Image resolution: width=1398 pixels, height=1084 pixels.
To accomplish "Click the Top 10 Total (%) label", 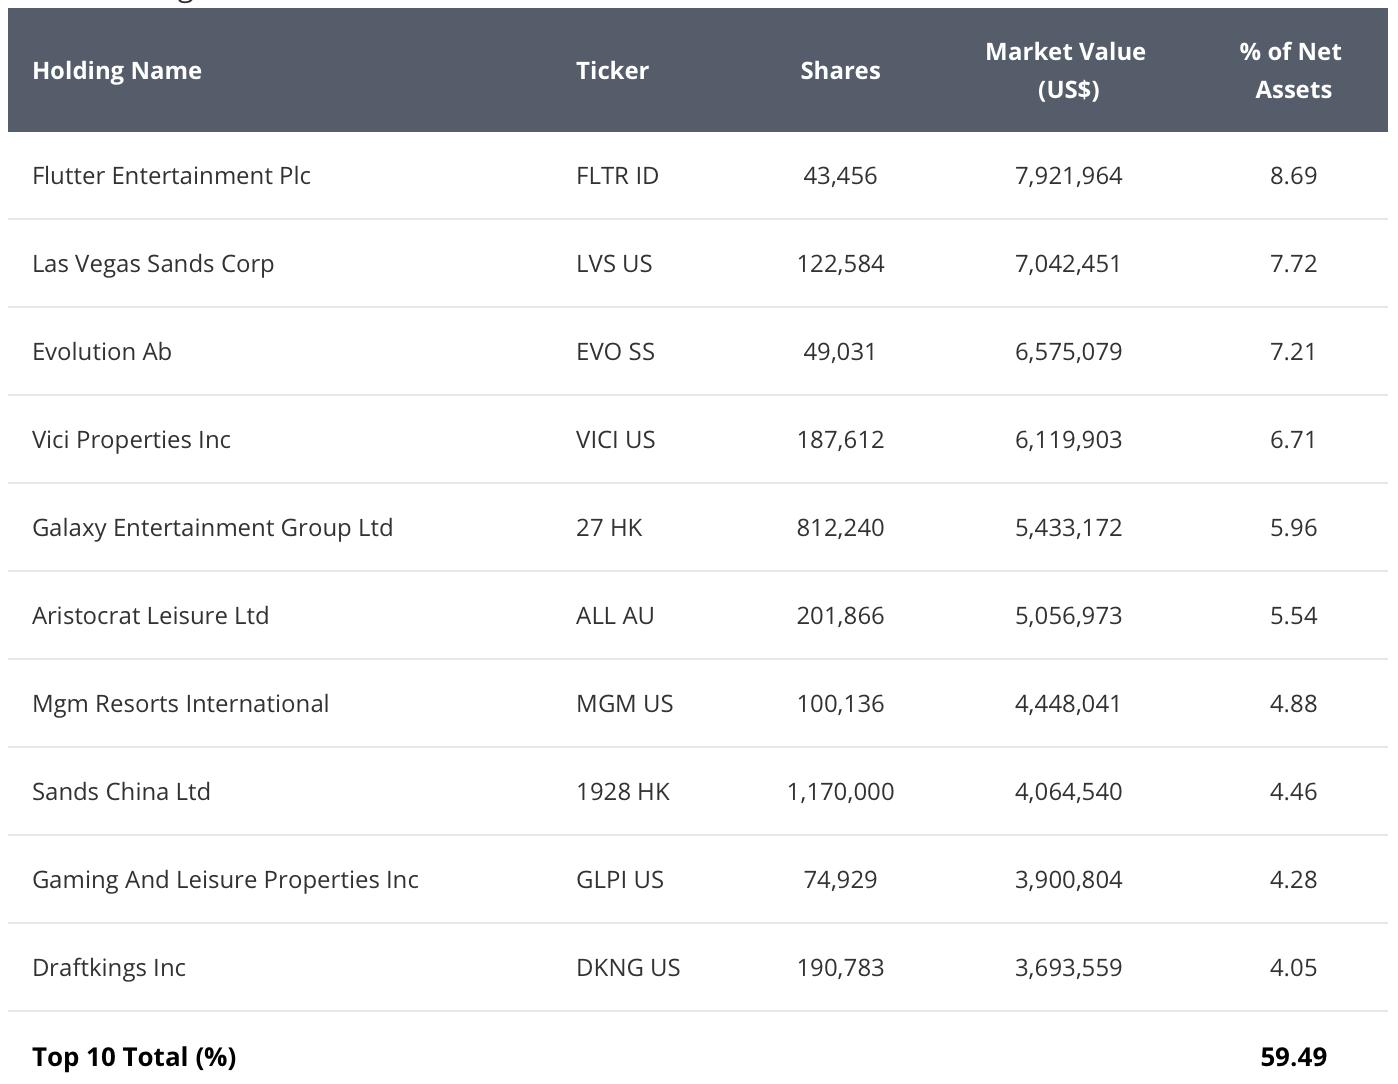I will pyautogui.click(x=134, y=1057).
